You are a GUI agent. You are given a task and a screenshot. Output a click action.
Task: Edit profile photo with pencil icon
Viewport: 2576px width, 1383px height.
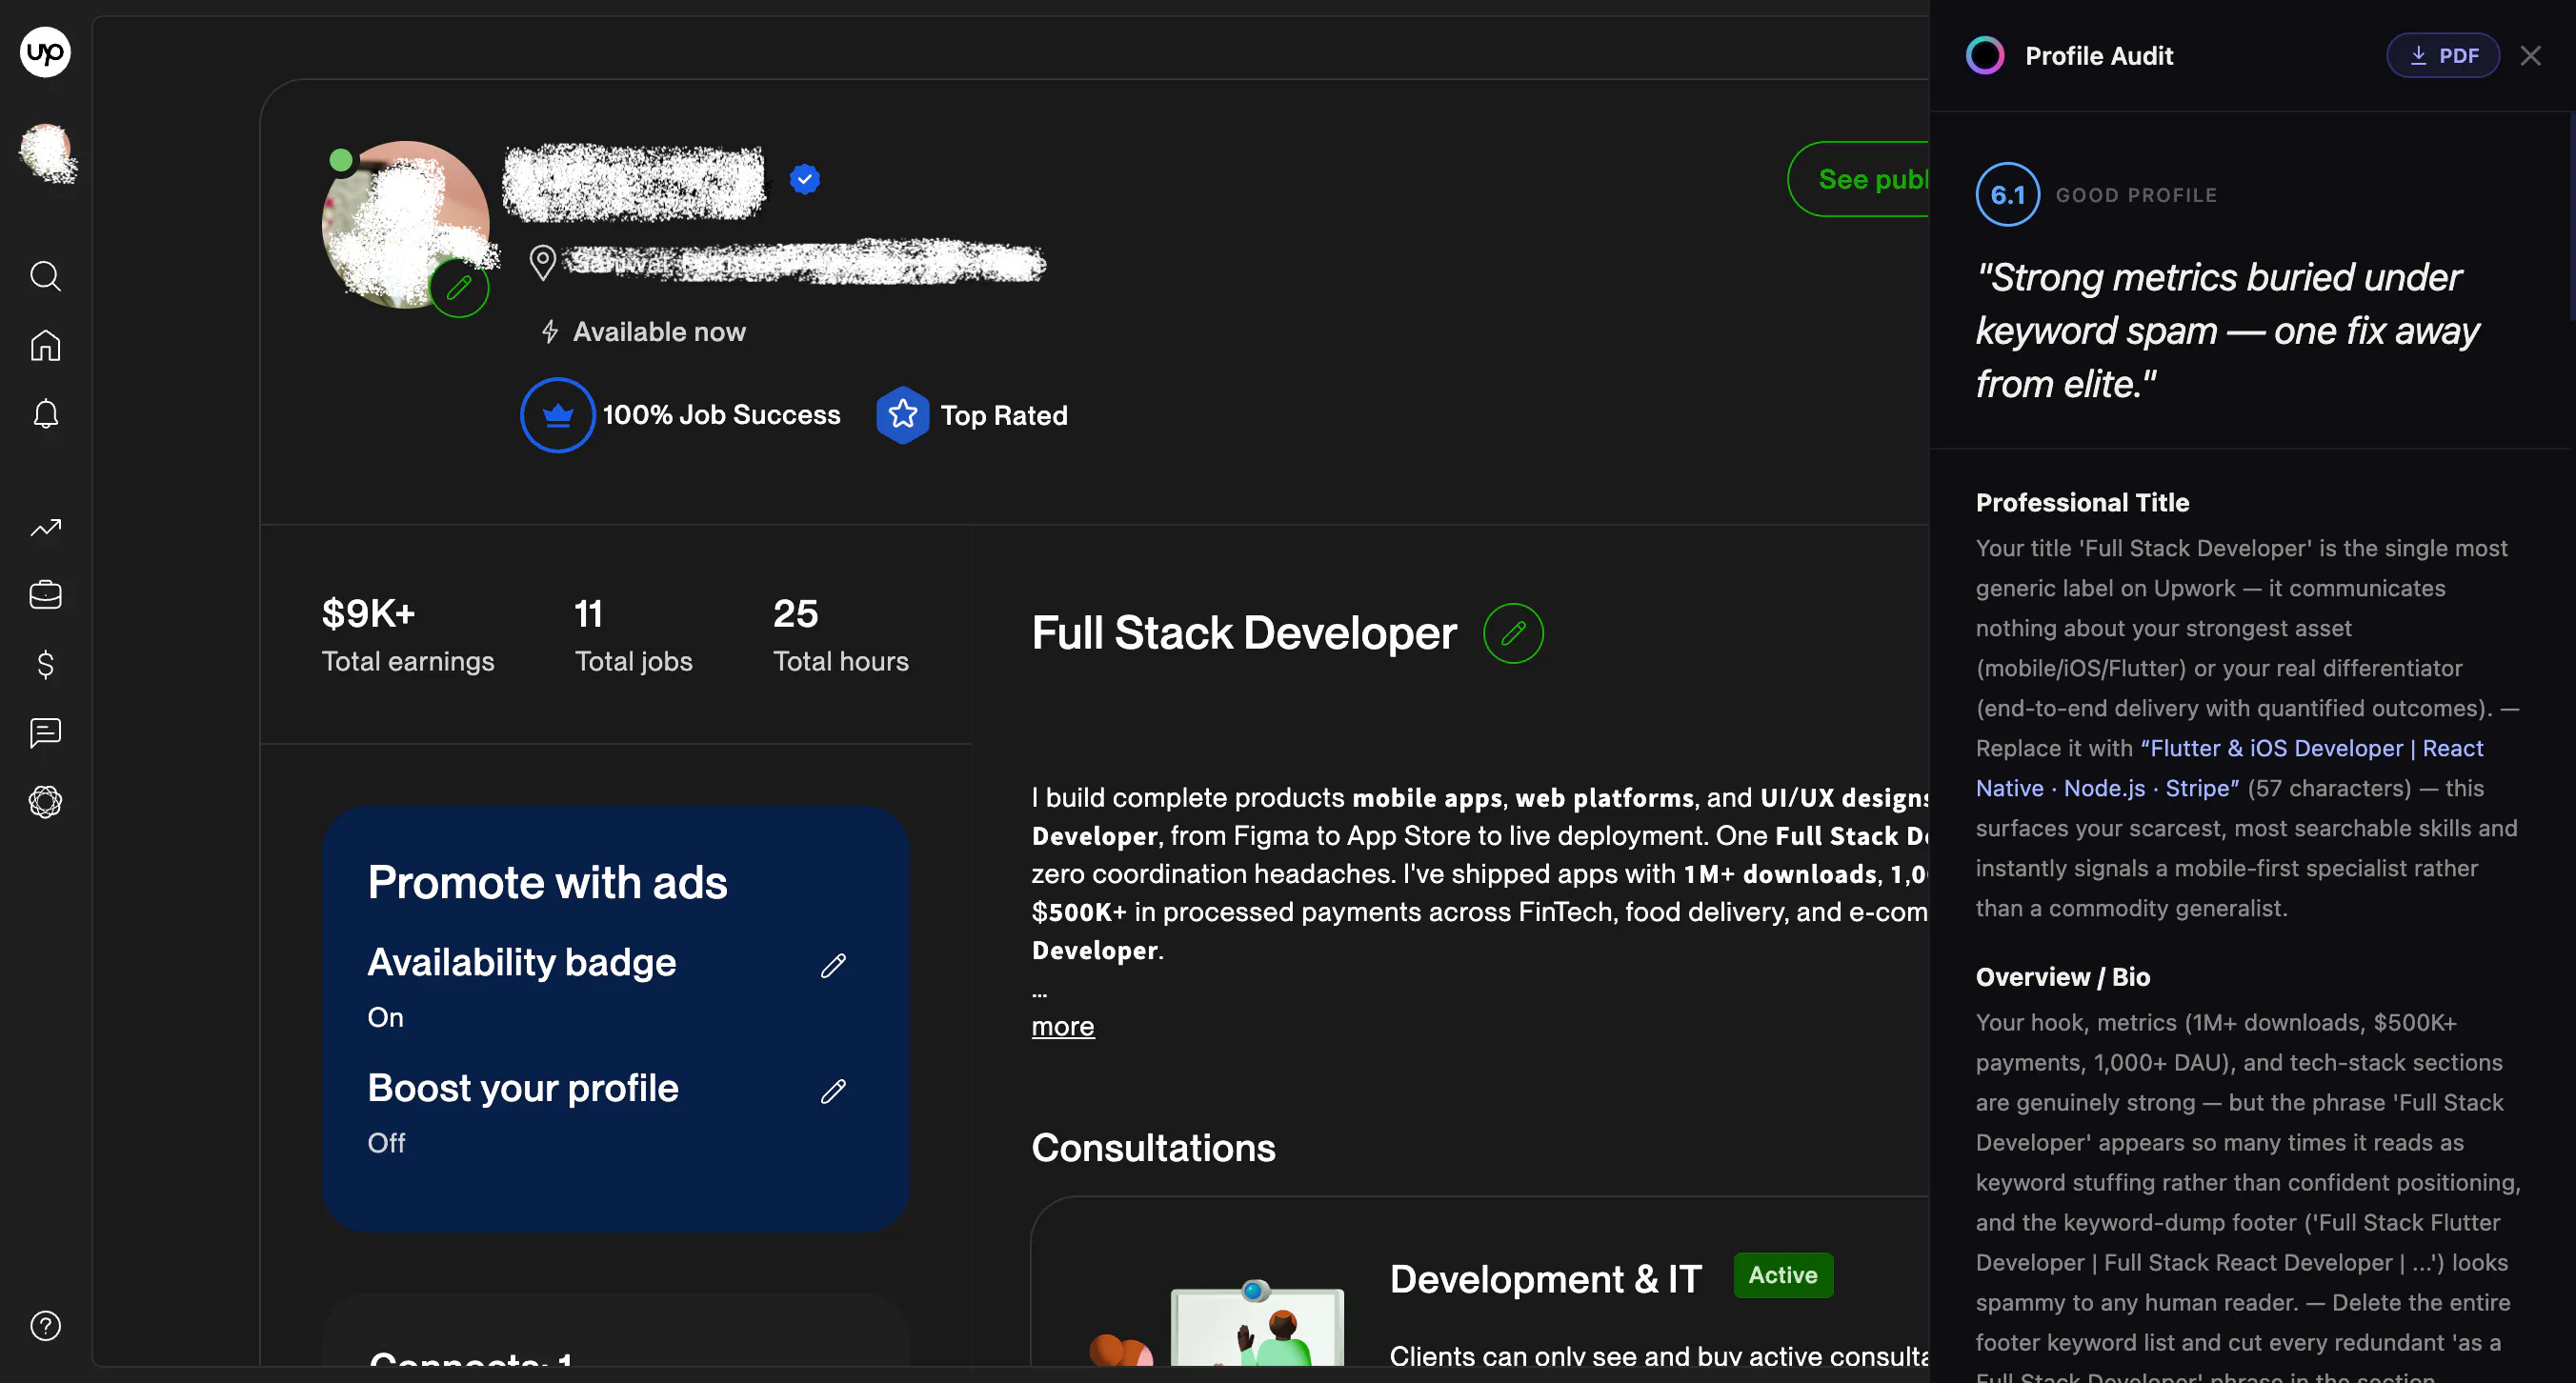pyautogui.click(x=459, y=288)
